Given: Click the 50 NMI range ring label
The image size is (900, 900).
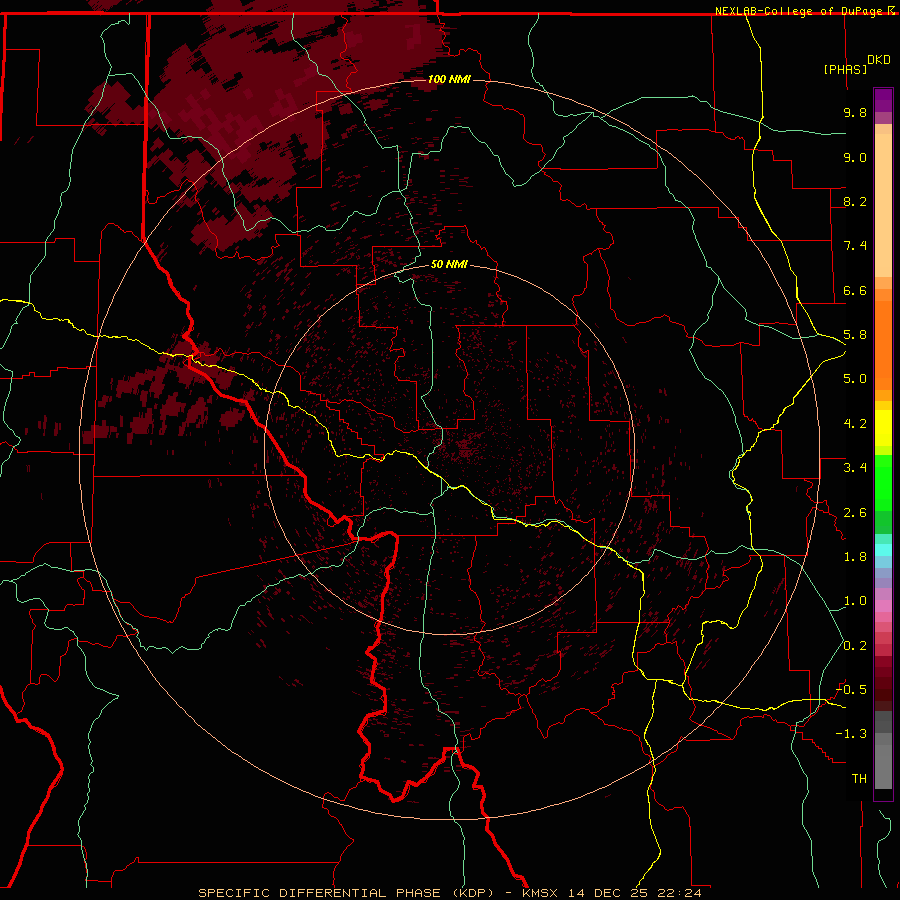Looking at the screenshot, I should pyautogui.click(x=449, y=264).
